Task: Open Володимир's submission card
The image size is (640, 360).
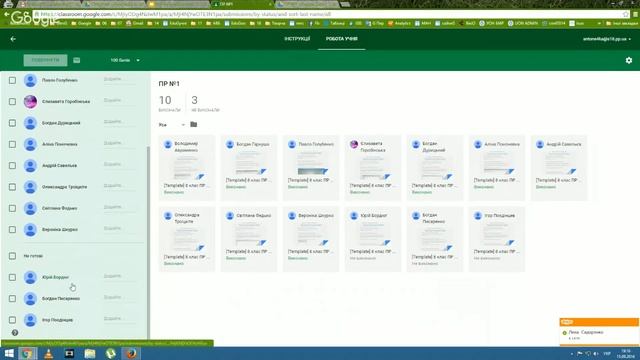Action: pyautogui.click(x=187, y=168)
